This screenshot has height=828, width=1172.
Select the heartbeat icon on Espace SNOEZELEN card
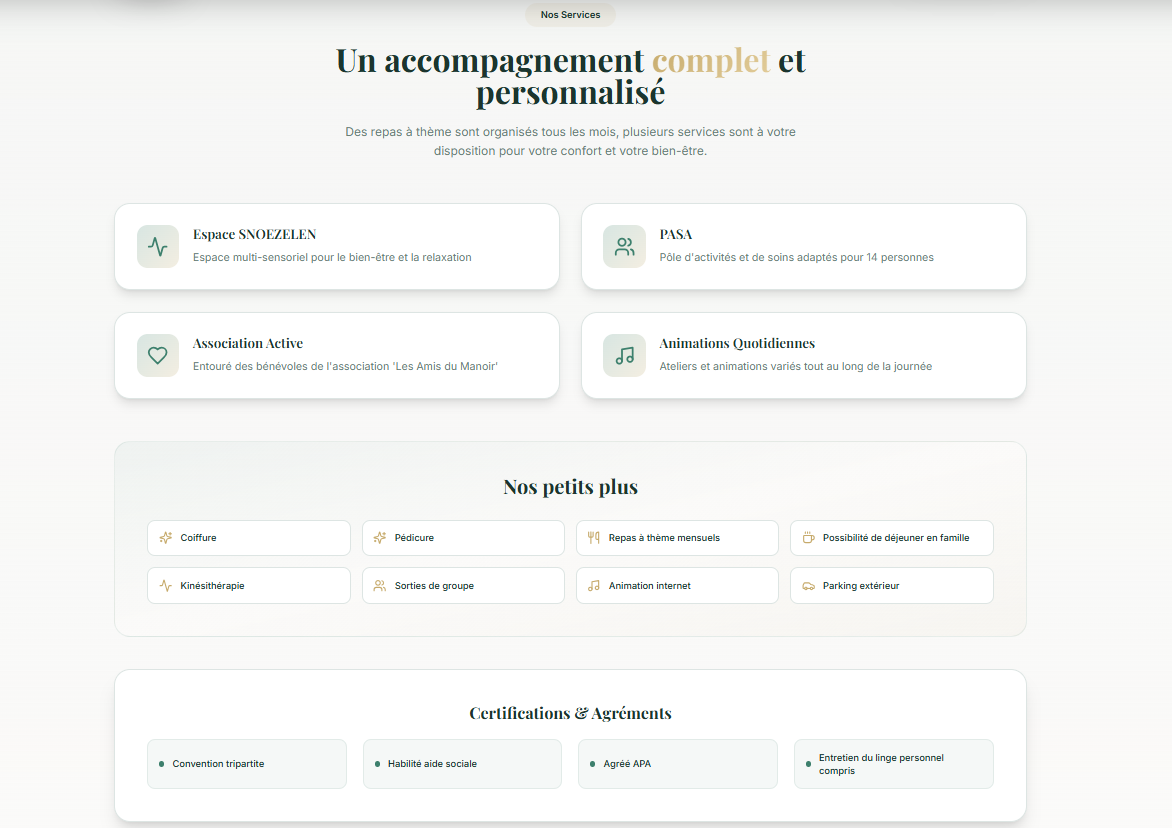click(157, 246)
